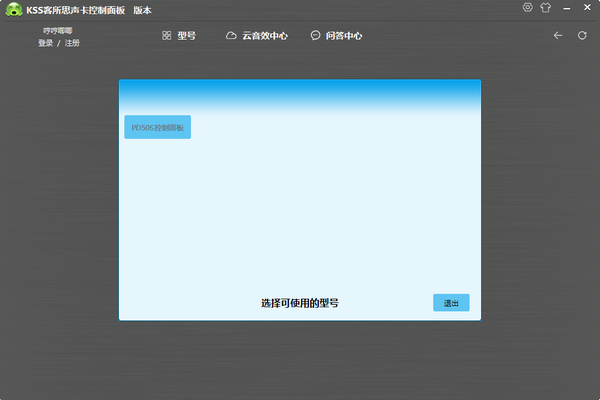Click the 注册 register link
600x400 pixels.
[72, 43]
